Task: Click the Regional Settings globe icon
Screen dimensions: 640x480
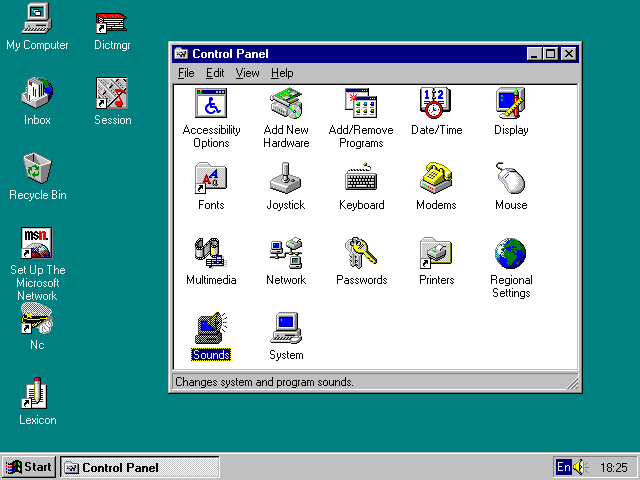Action: click(511, 254)
